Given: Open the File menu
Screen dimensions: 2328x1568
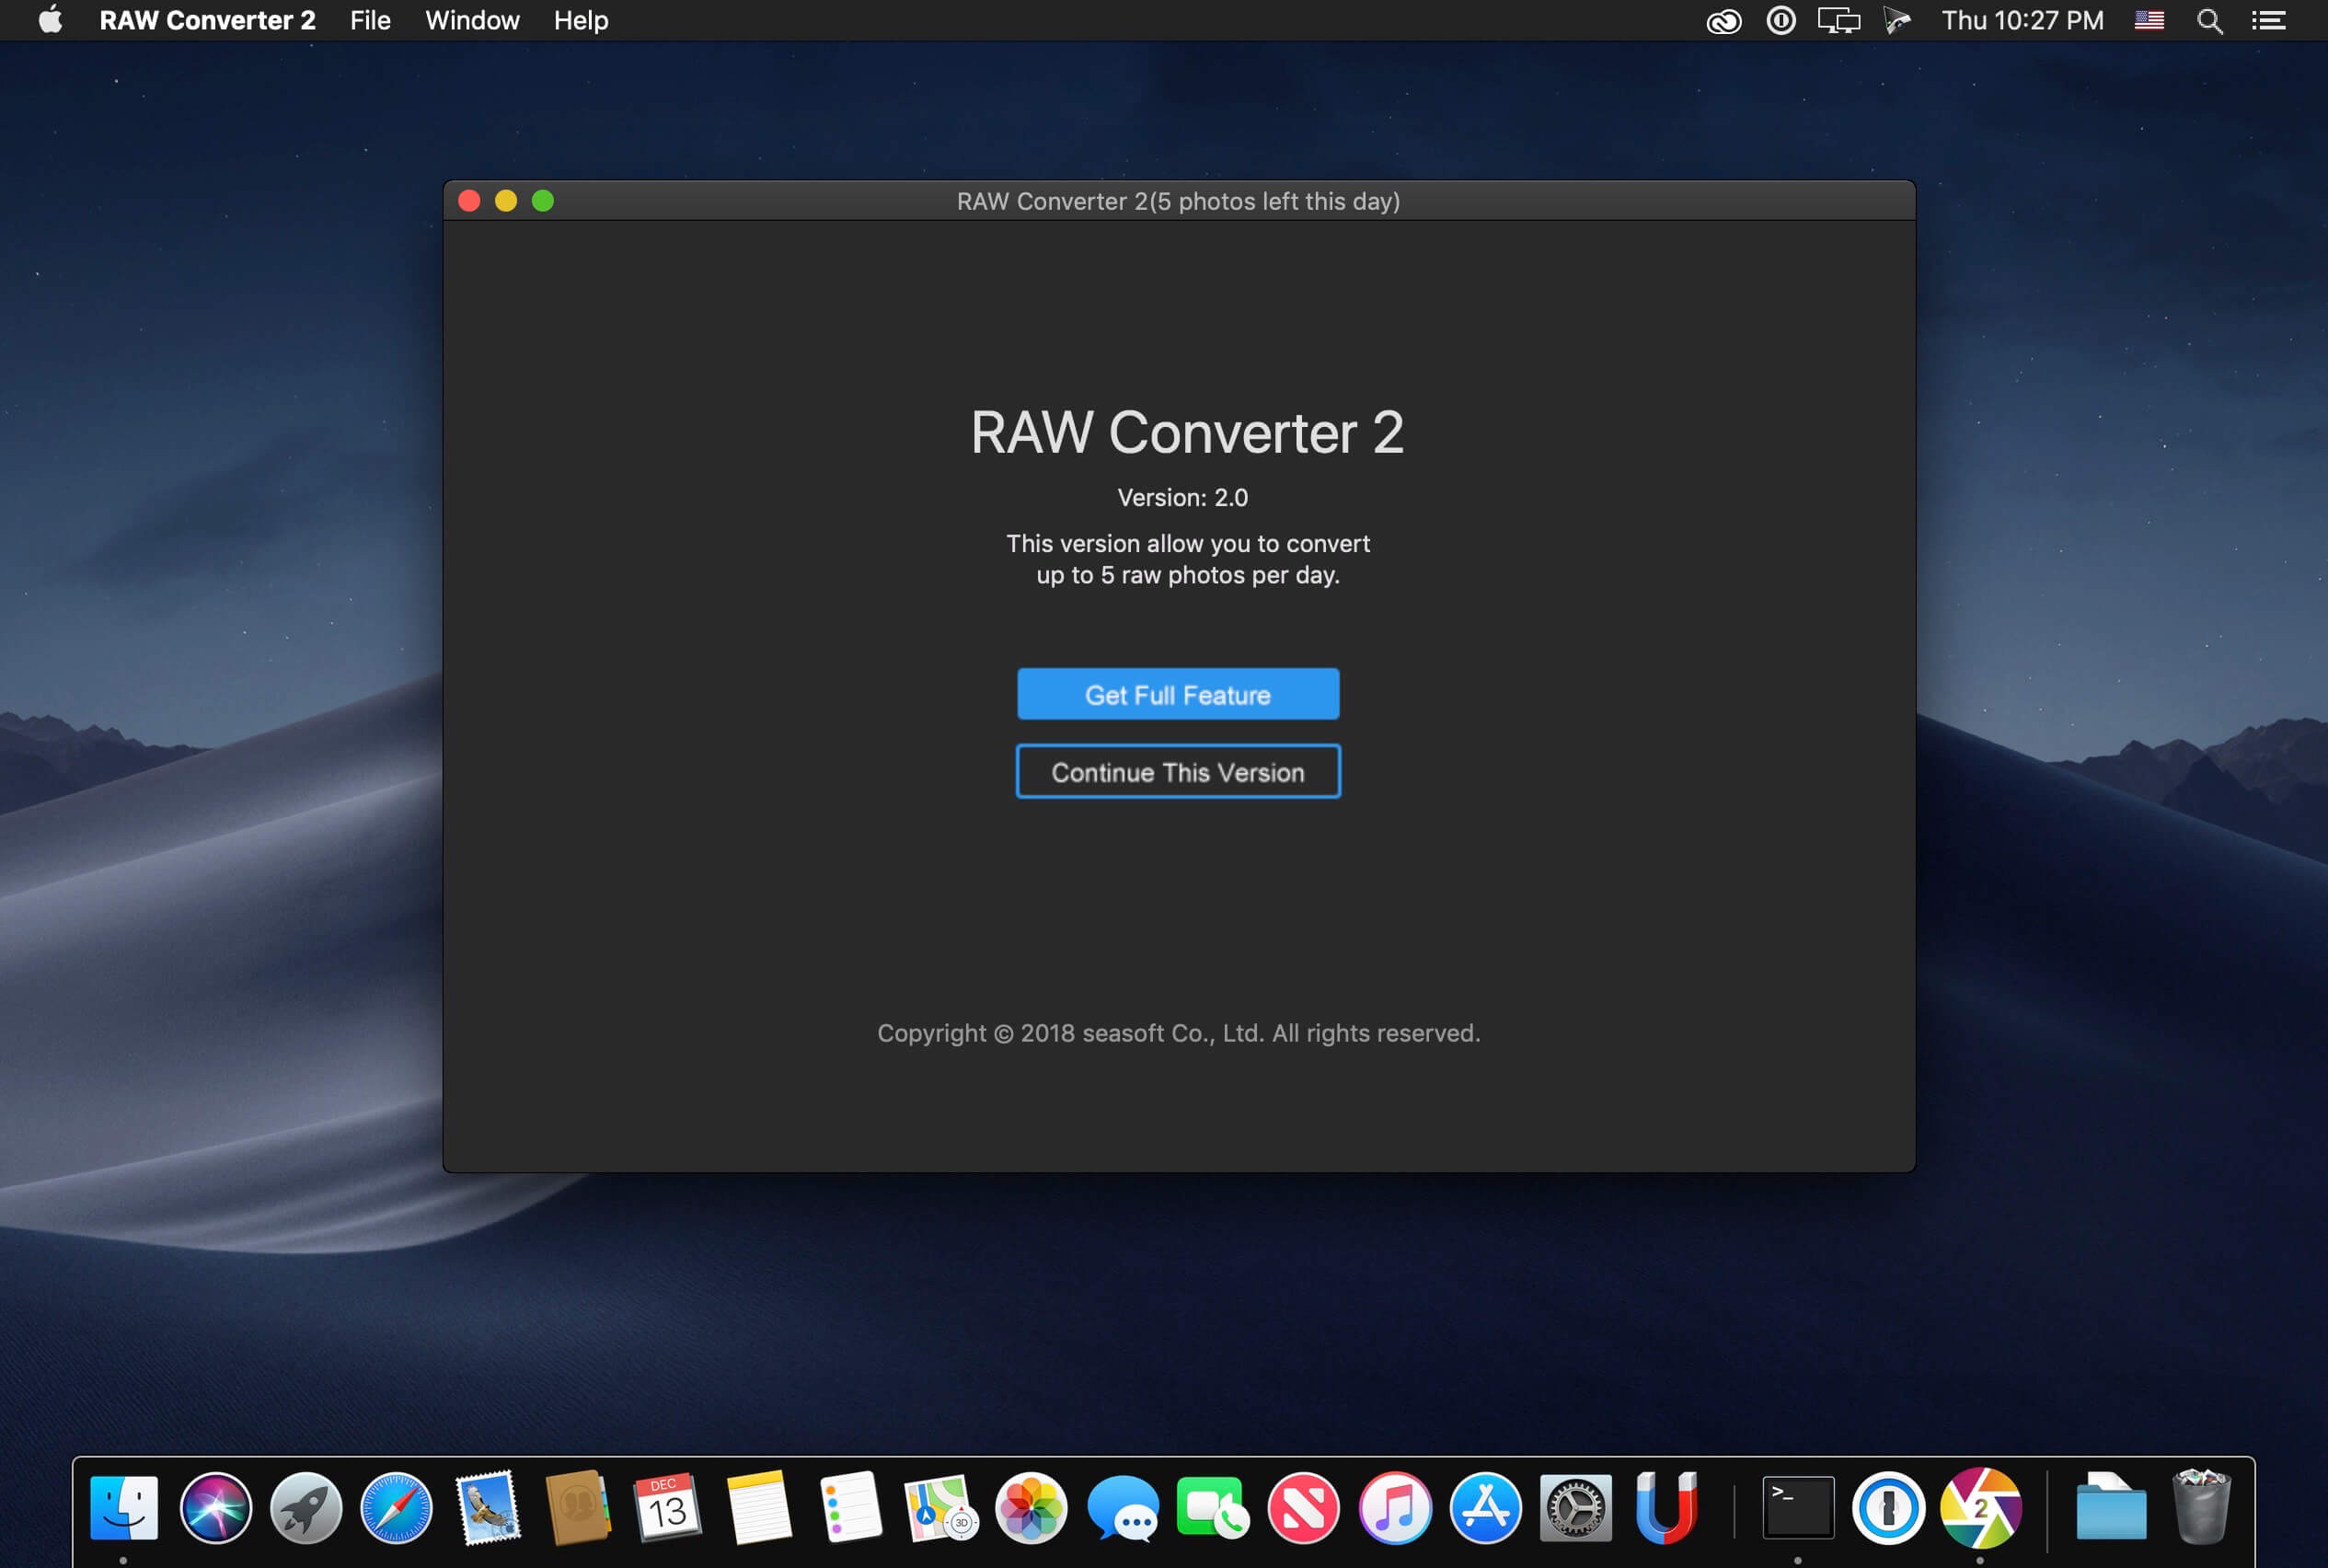Looking at the screenshot, I should tap(370, 20).
